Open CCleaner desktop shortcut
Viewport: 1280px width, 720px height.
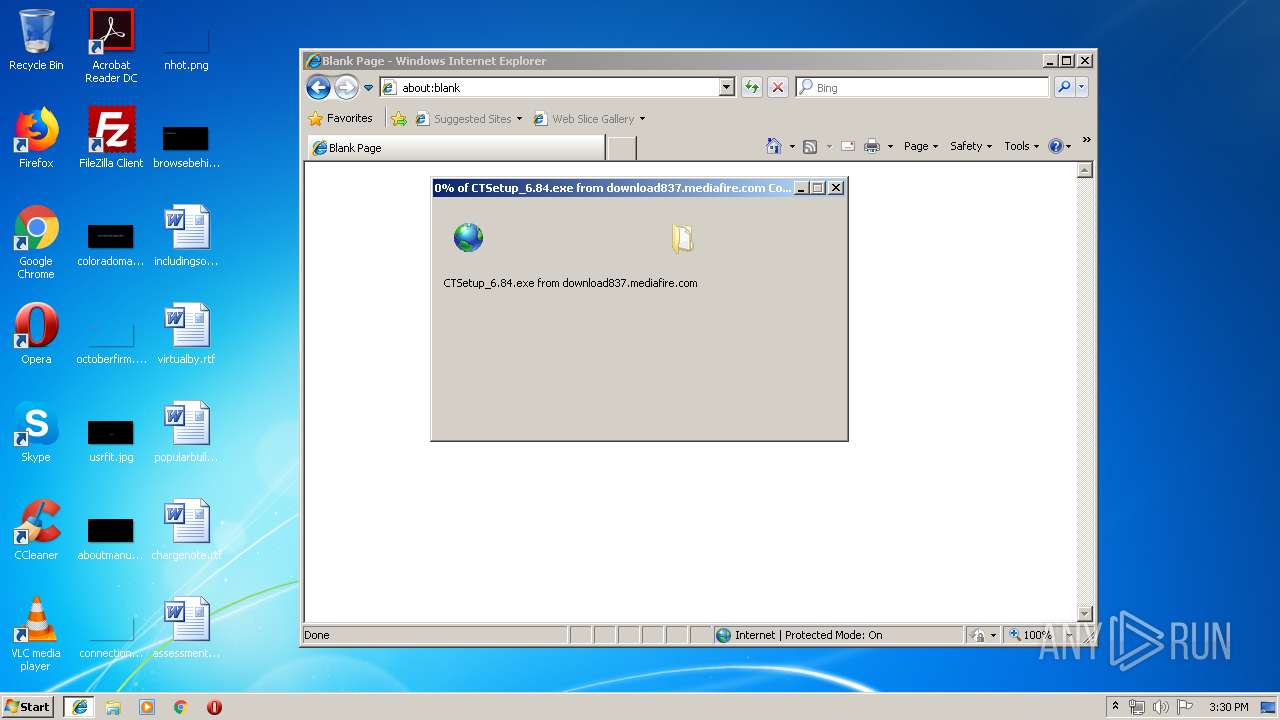tap(36, 530)
